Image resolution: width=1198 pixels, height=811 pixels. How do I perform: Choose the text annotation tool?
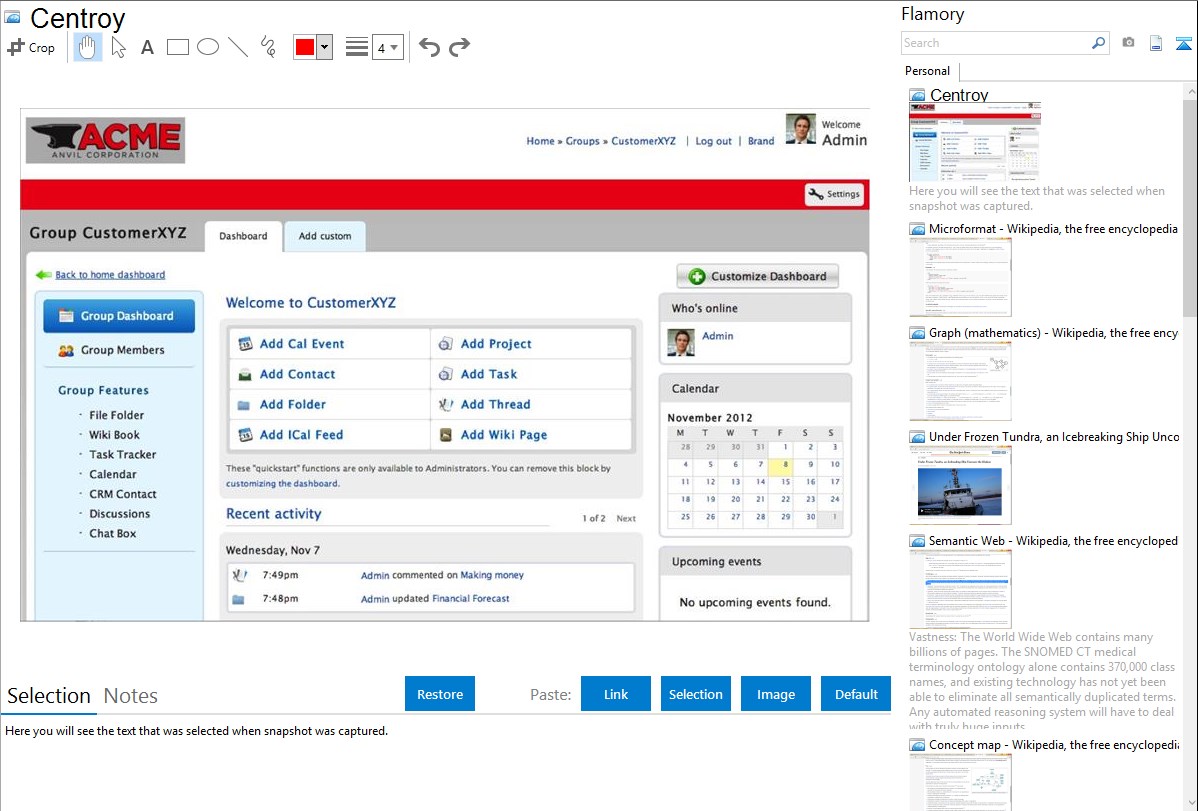pyautogui.click(x=147, y=47)
